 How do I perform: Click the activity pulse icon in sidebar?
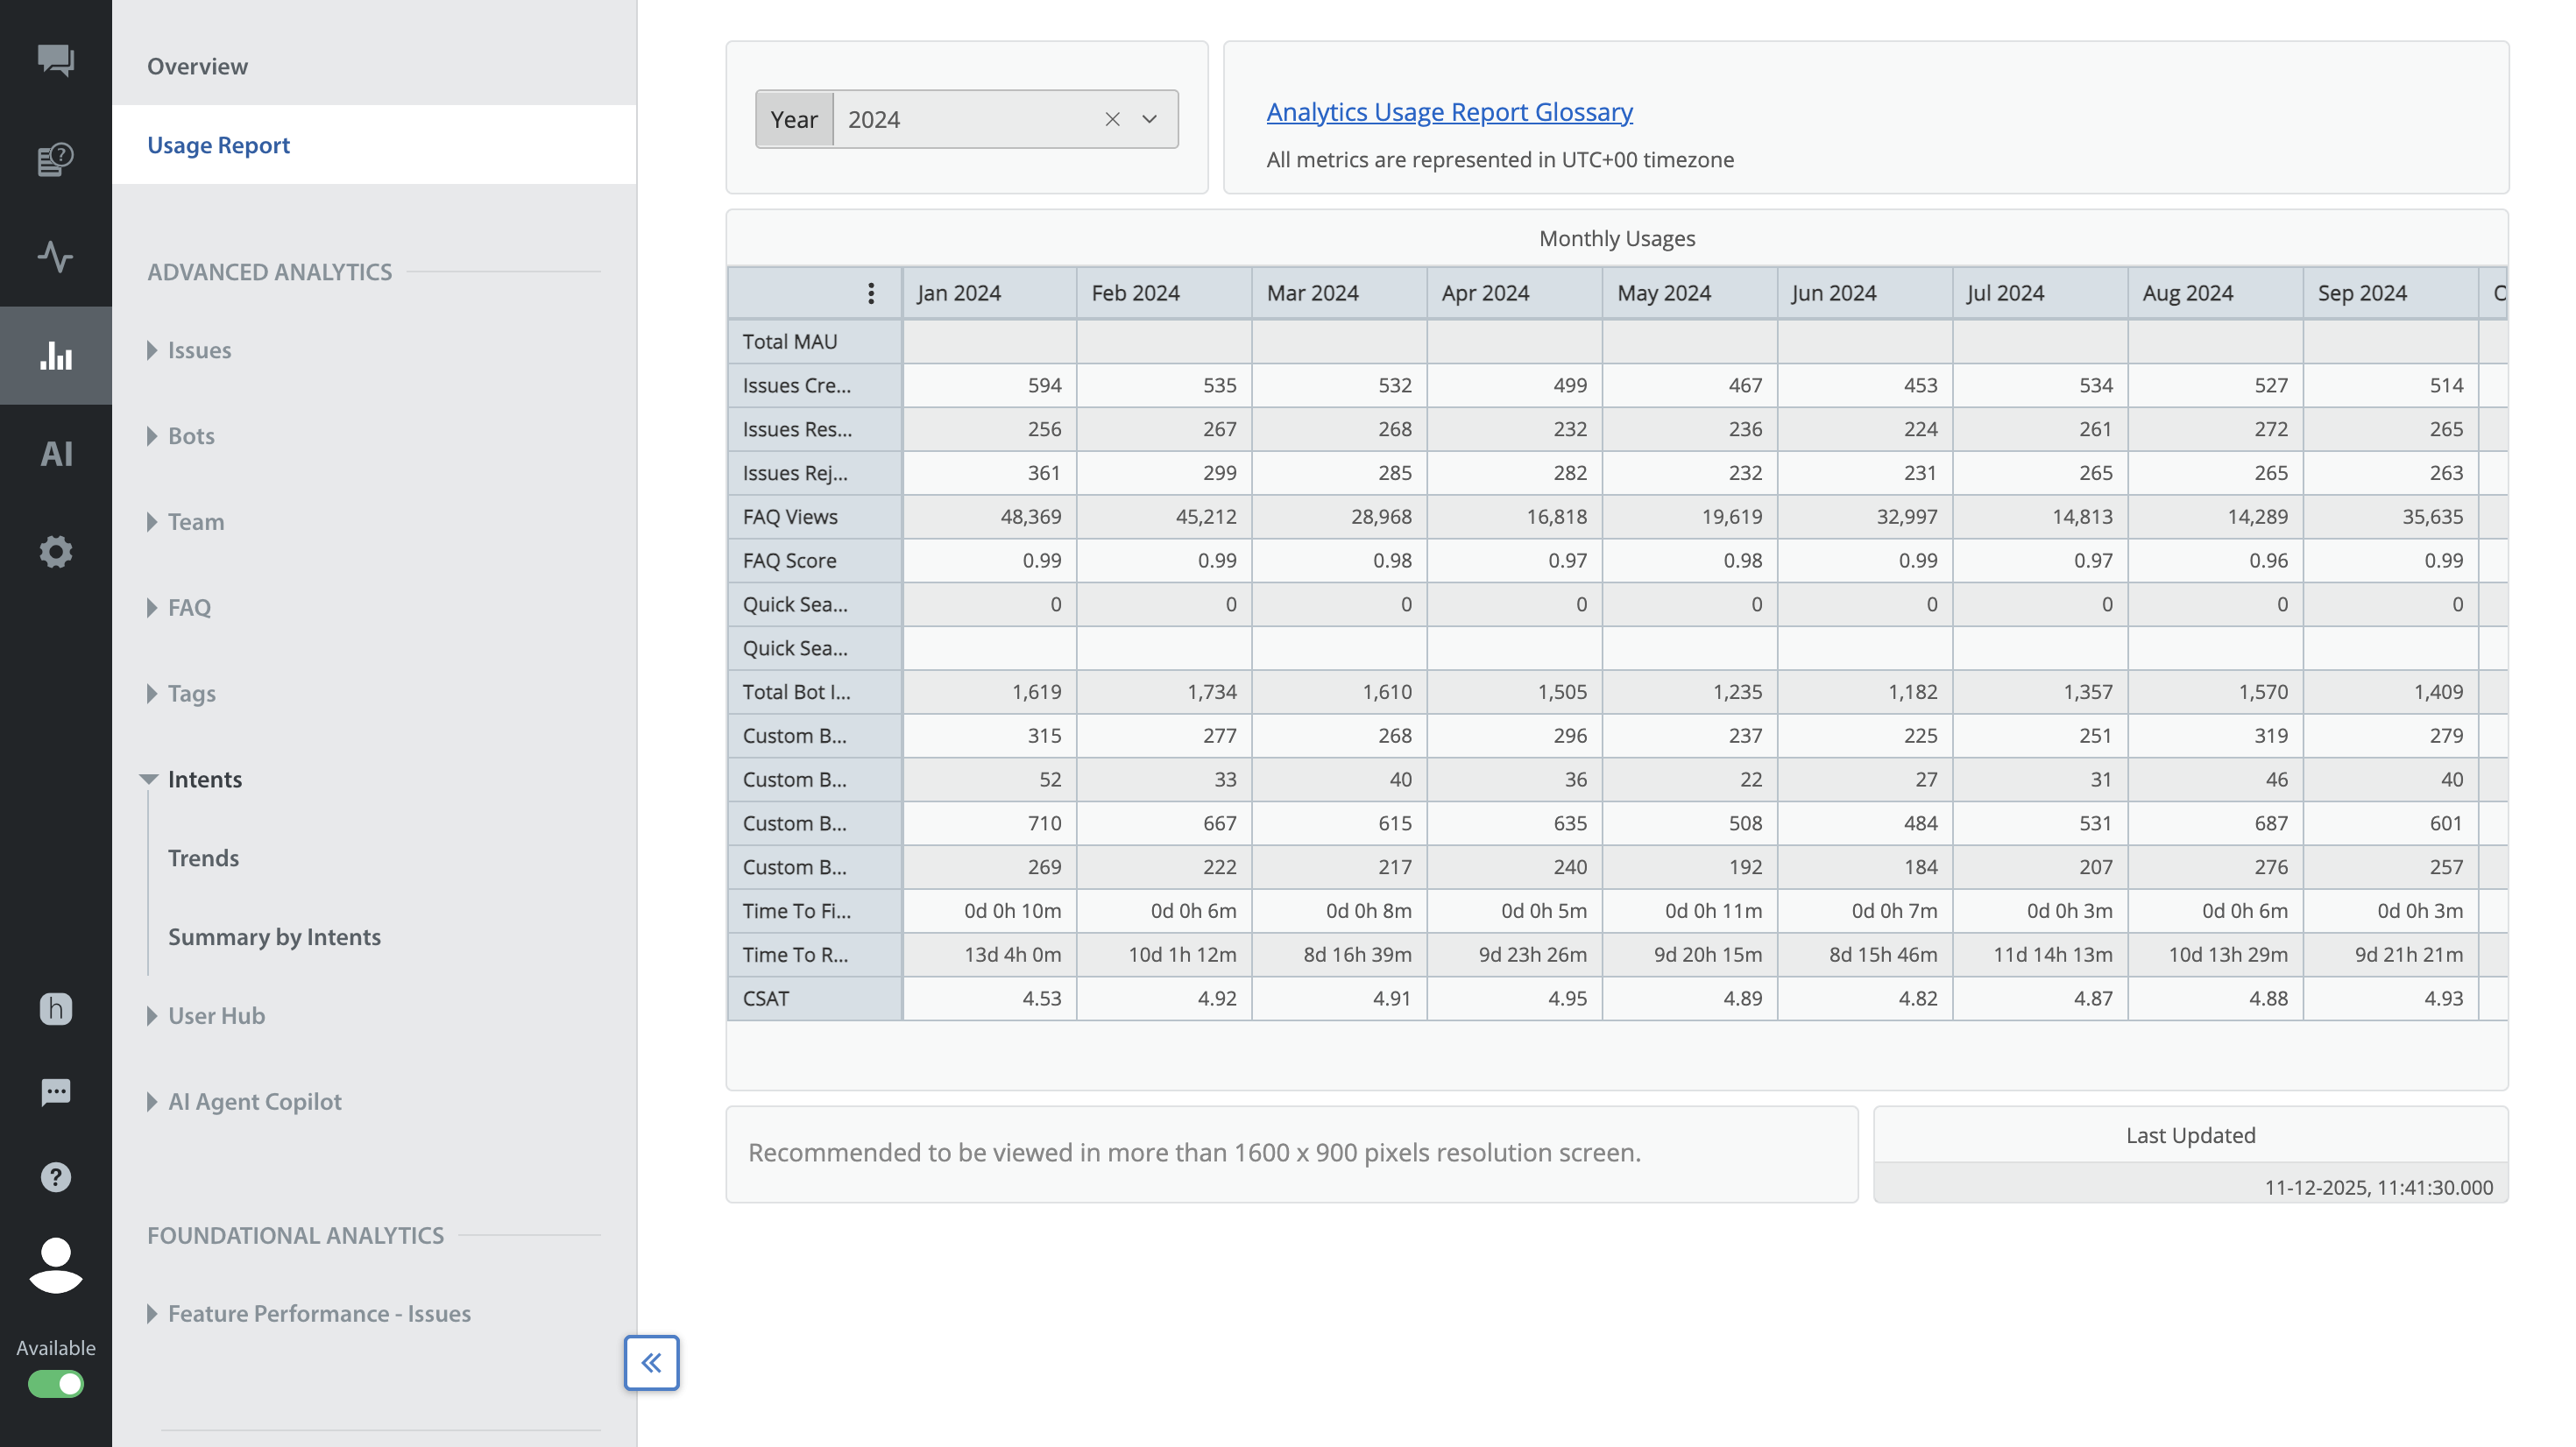55,257
